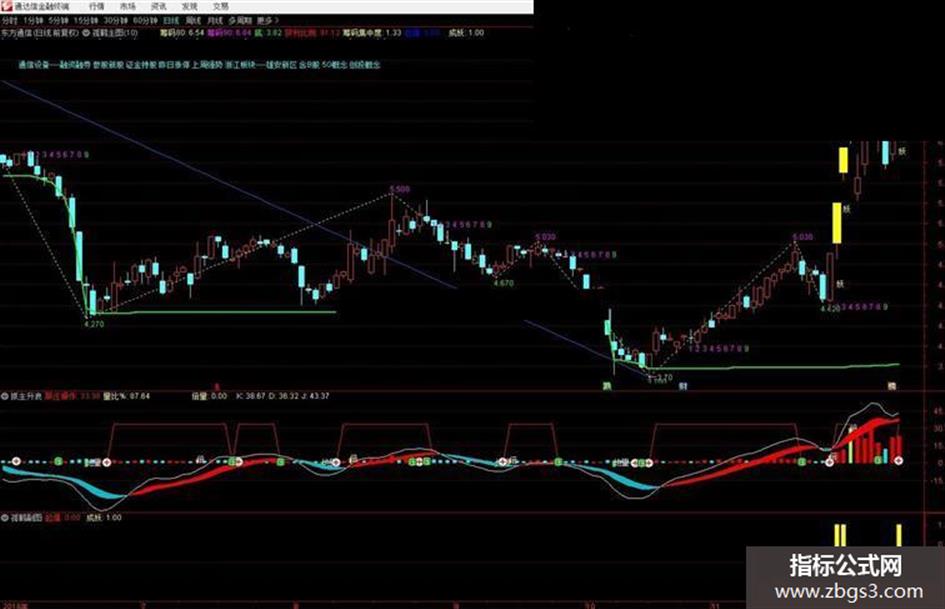
Task: Click the K: 38.67 indicator value
Action: click(x=251, y=396)
